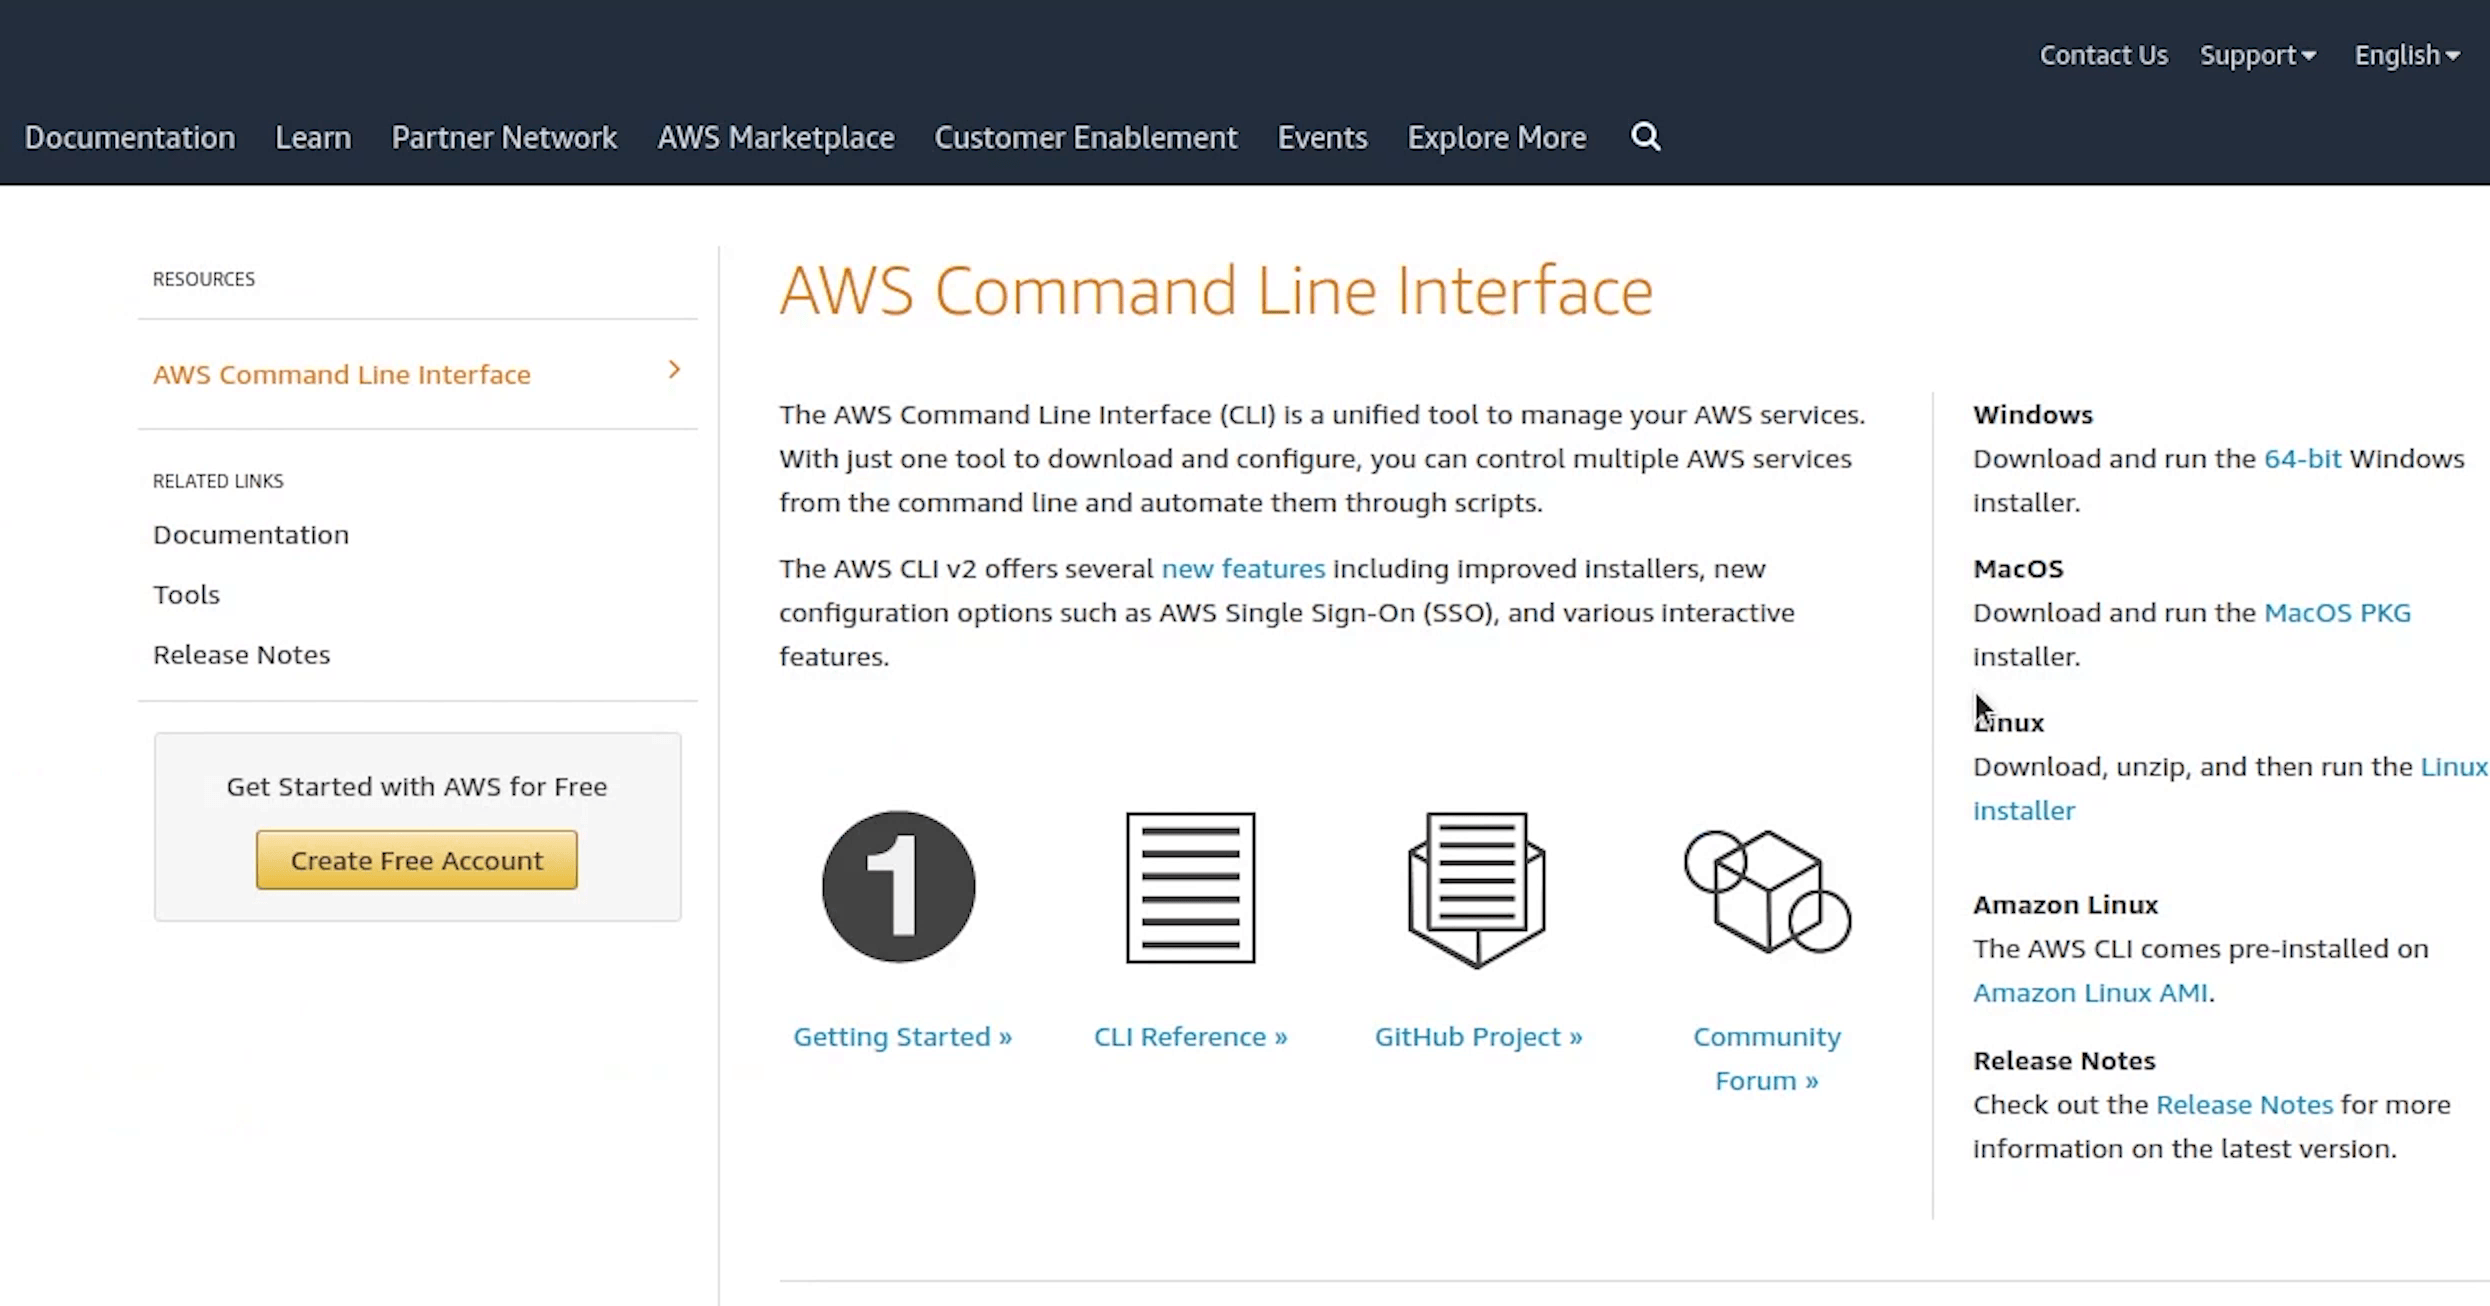Open the English language dropdown
Screen dimensions: 2490x1306
click(x=2406, y=55)
